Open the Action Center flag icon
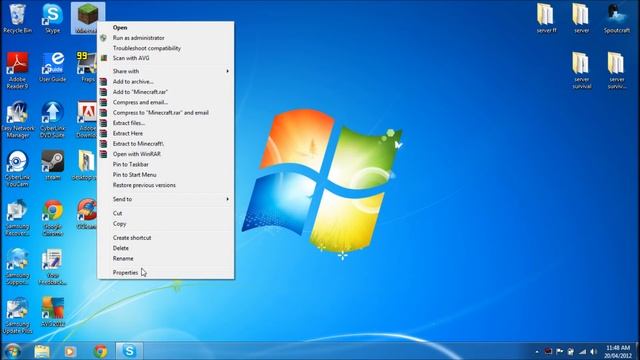Image resolution: width=640 pixels, height=360 pixels. pyautogui.click(x=560, y=351)
